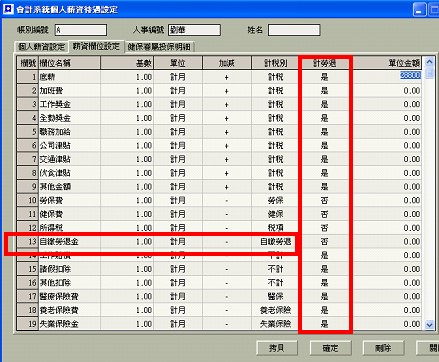
Task: Click the 計勞退 cell in the 勞保費 row
Action: coord(325,200)
